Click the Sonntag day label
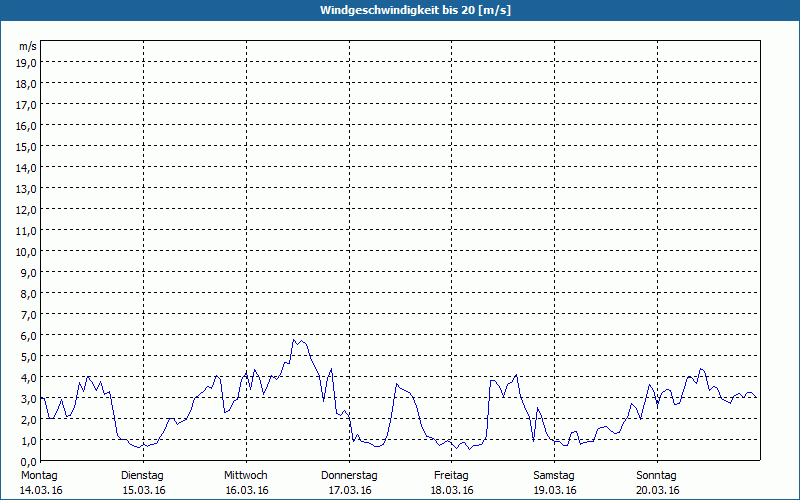 [x=656, y=476]
